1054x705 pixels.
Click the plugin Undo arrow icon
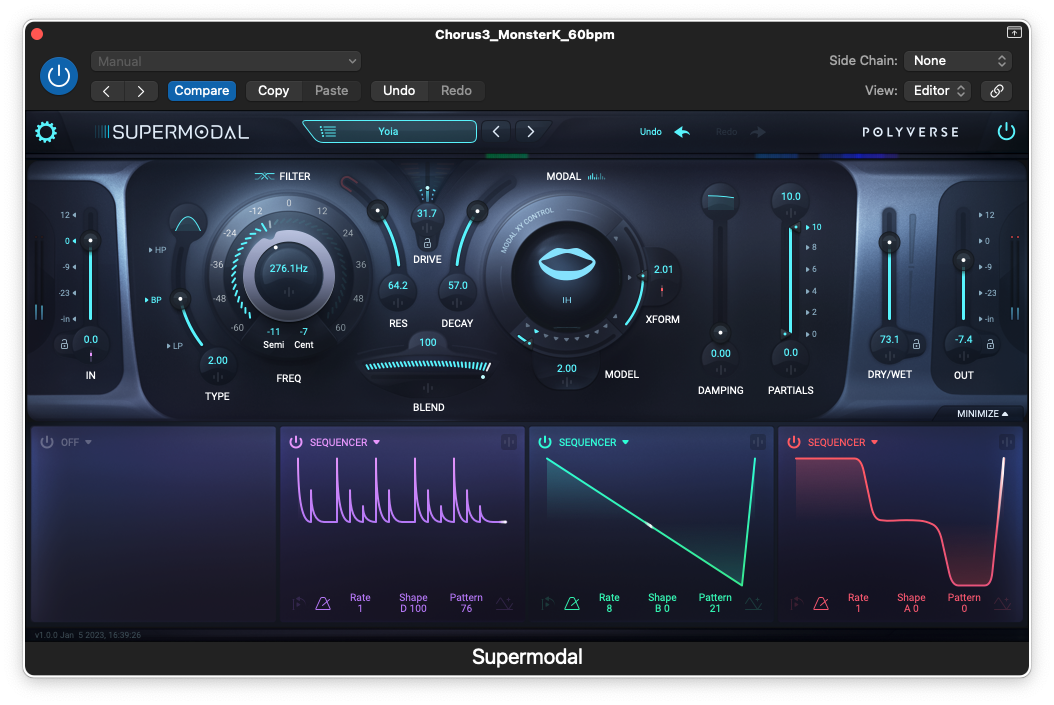(682, 132)
